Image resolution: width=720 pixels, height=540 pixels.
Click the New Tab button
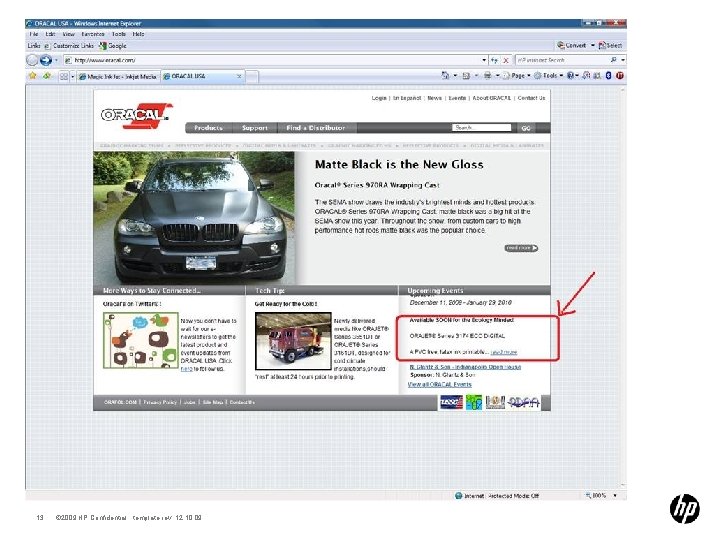[252, 76]
